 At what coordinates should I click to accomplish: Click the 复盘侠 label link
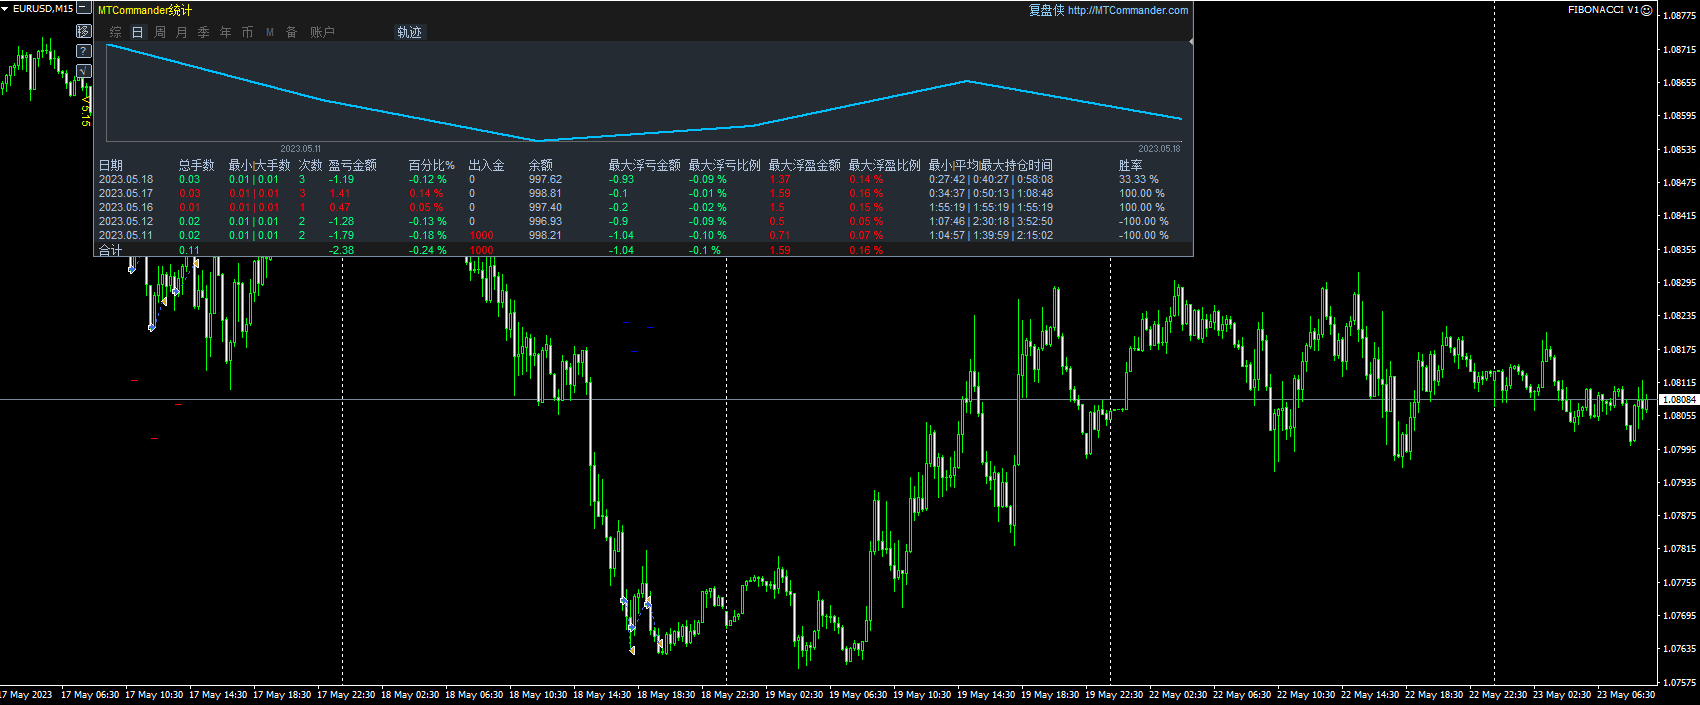(1046, 10)
